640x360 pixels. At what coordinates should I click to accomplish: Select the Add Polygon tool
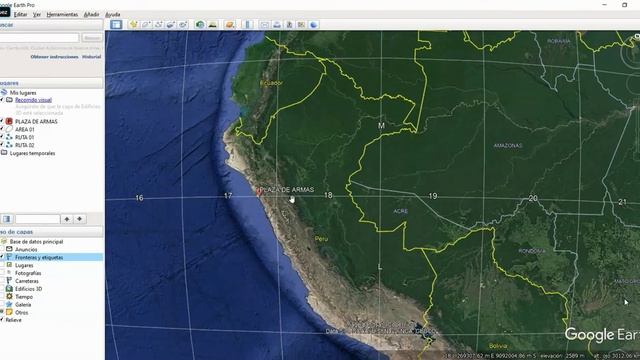coord(146,24)
